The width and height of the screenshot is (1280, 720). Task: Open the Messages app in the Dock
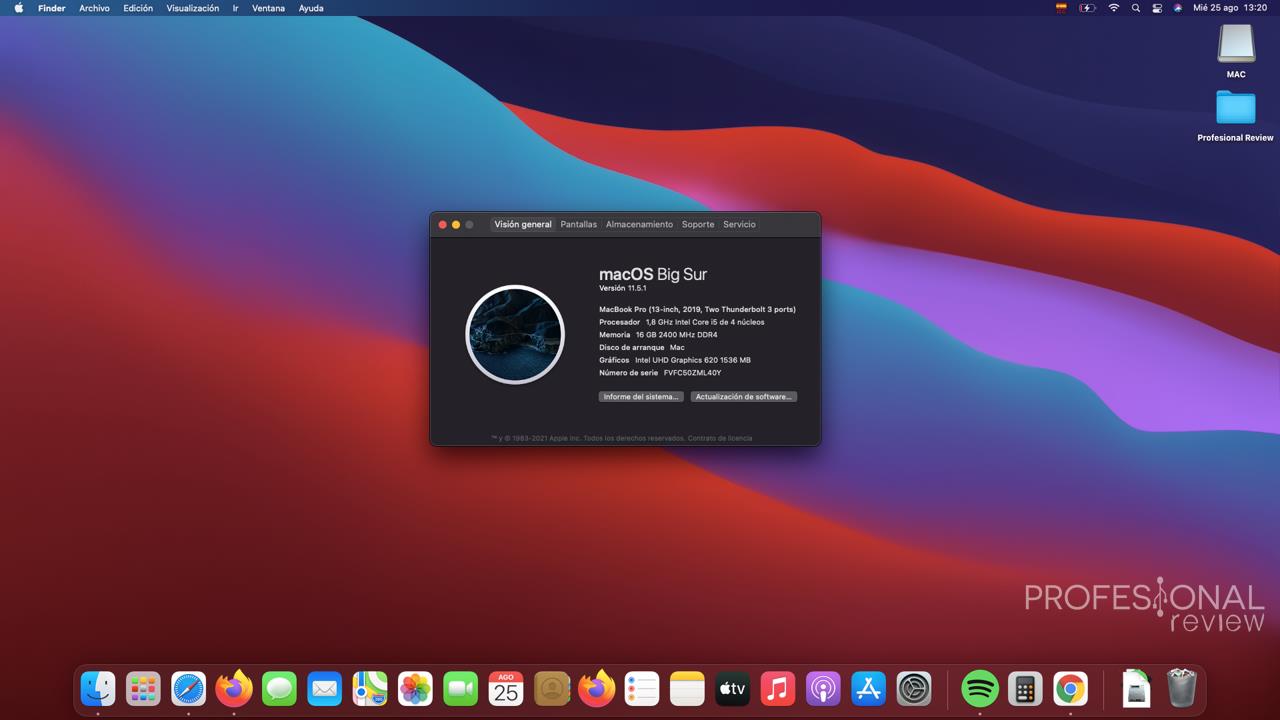click(x=280, y=688)
